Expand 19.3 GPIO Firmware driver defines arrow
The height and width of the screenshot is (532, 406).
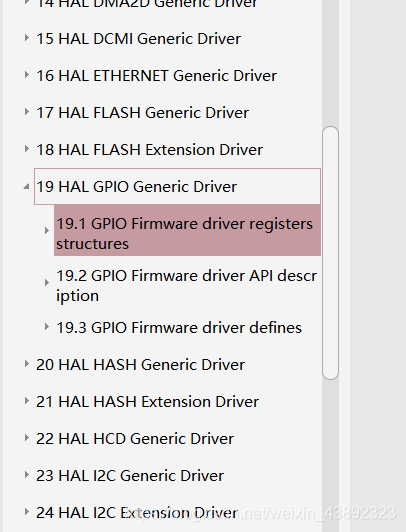(x=47, y=327)
